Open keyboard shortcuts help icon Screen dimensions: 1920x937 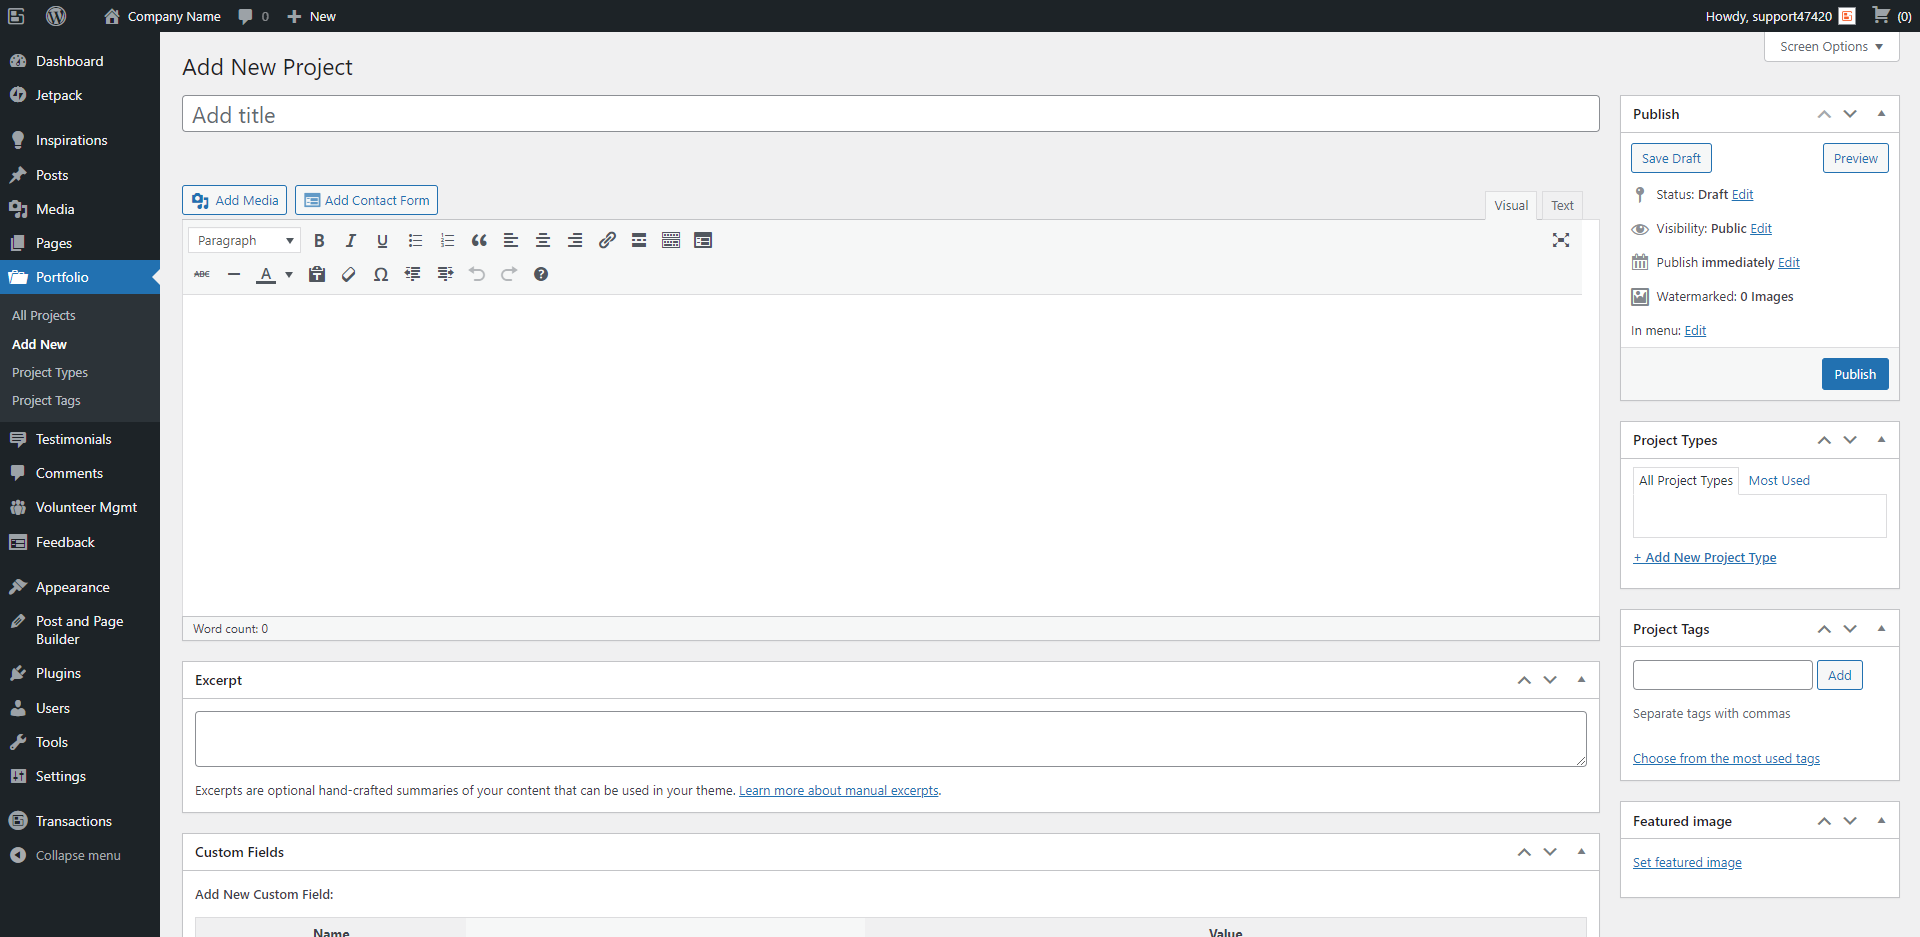point(541,274)
